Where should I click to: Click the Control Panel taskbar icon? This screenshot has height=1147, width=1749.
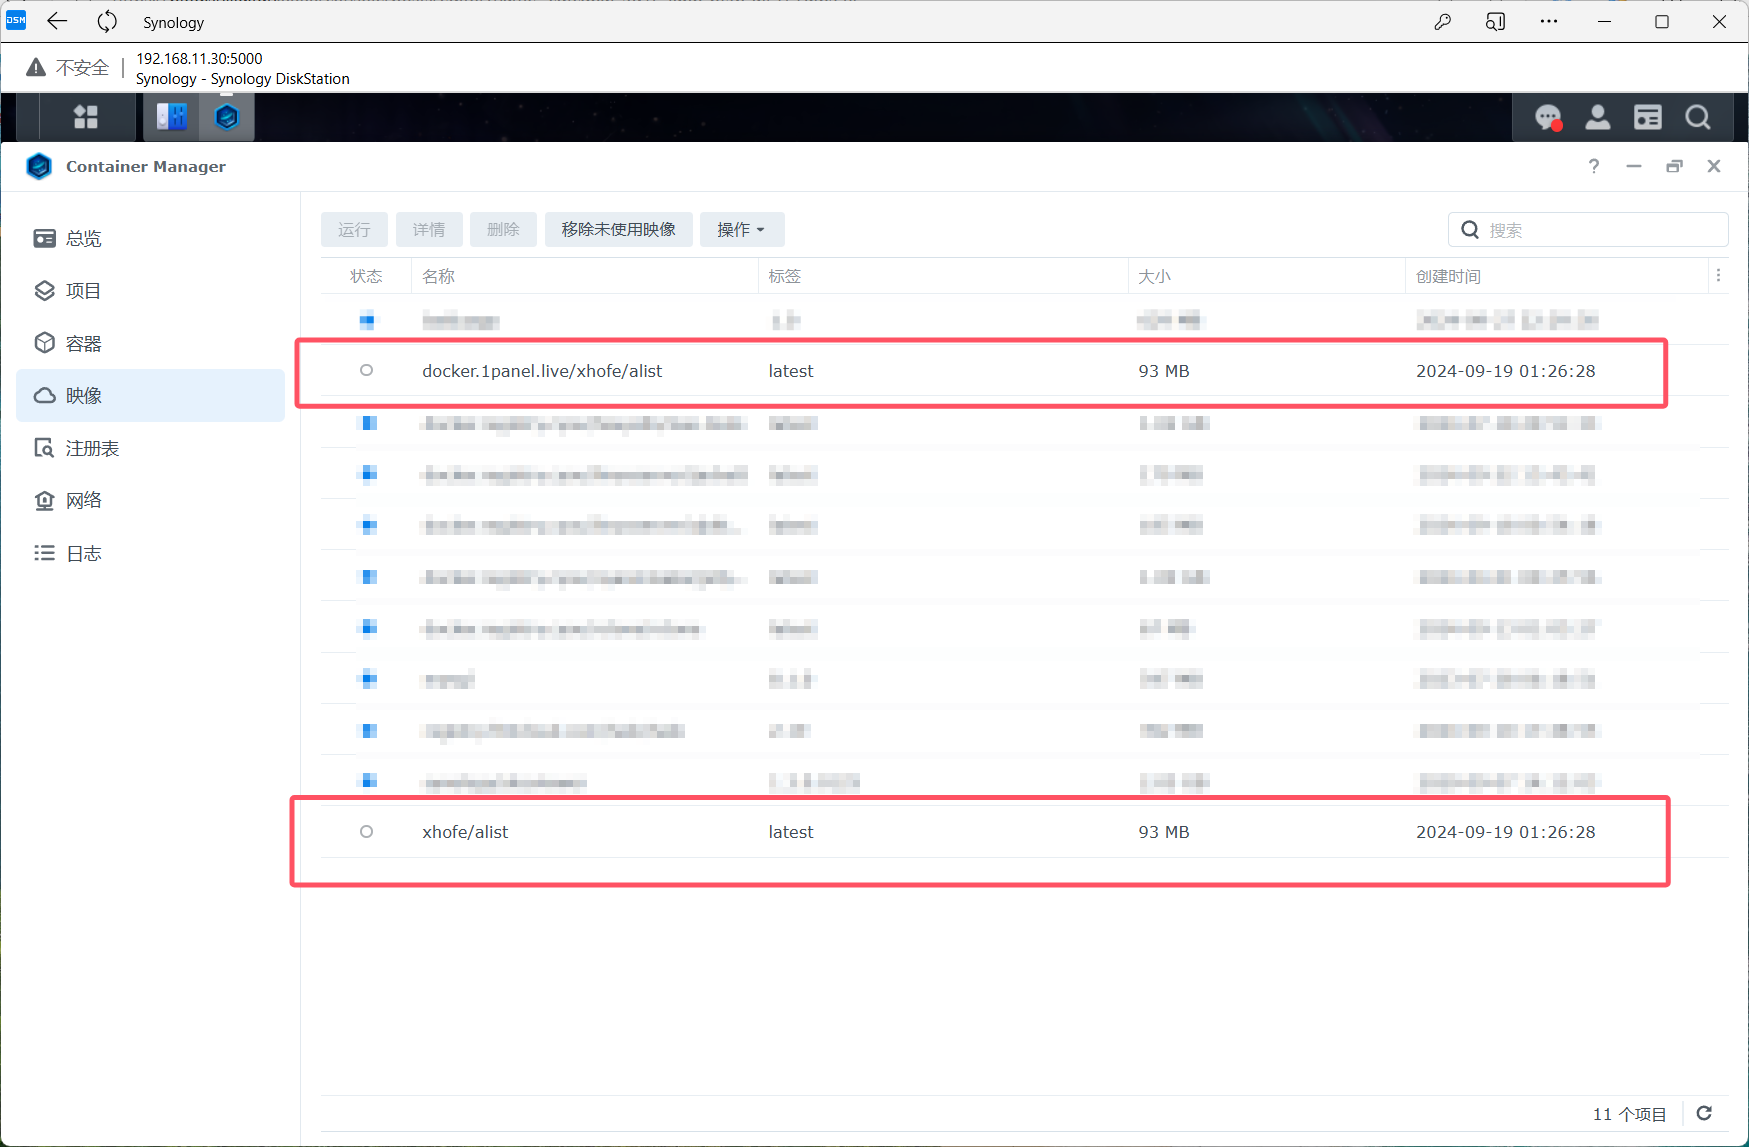(x=172, y=117)
